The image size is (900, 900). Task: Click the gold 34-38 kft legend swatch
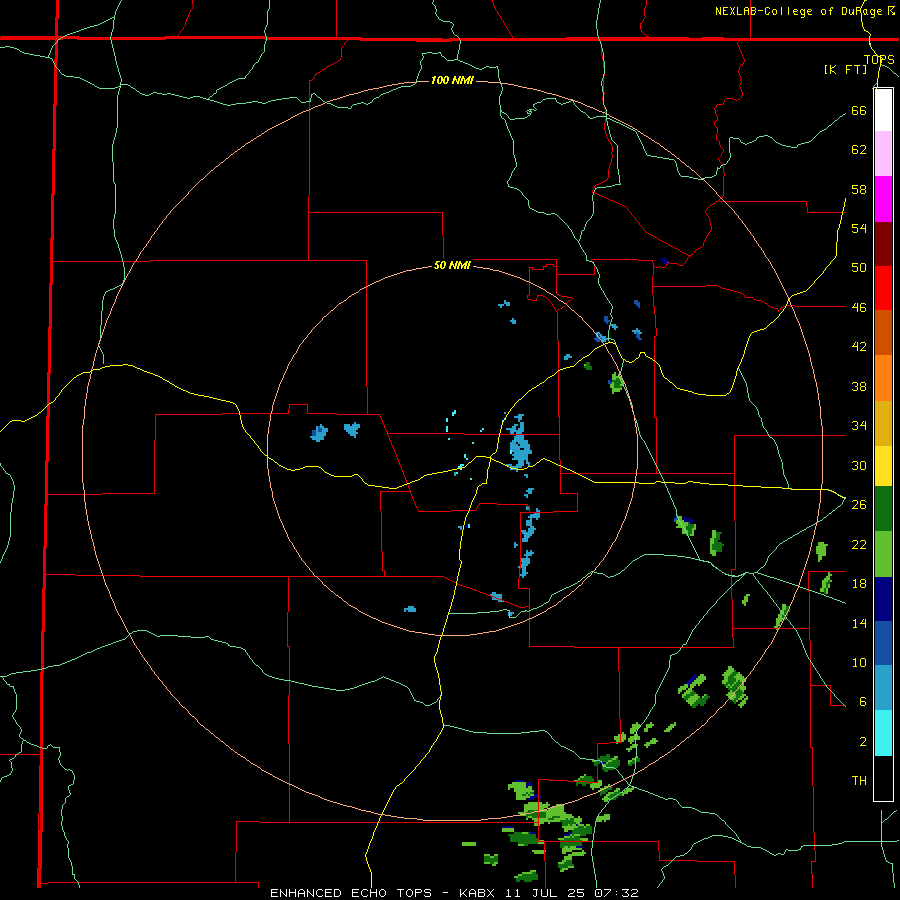pos(883,423)
